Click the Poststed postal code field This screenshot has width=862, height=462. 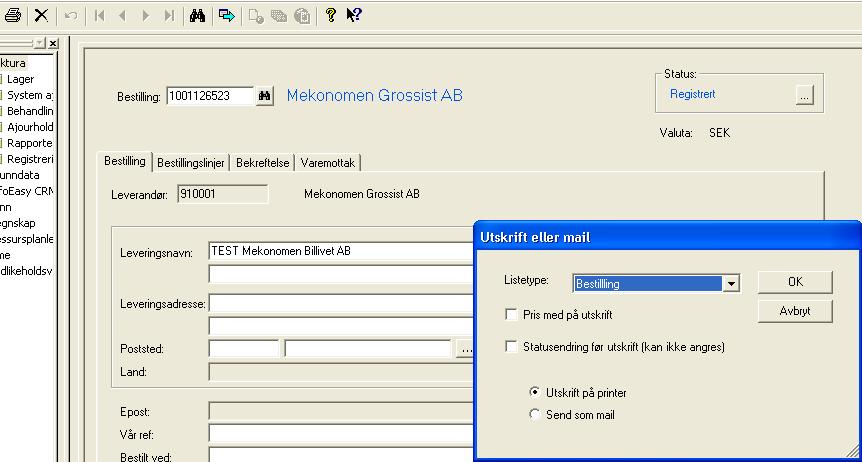(244, 349)
